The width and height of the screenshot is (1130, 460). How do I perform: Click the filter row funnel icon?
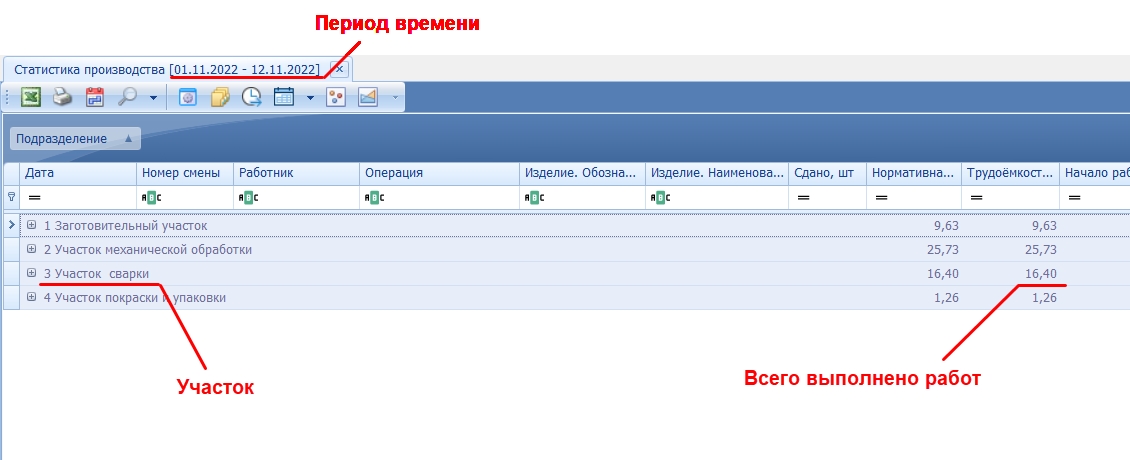[11, 196]
